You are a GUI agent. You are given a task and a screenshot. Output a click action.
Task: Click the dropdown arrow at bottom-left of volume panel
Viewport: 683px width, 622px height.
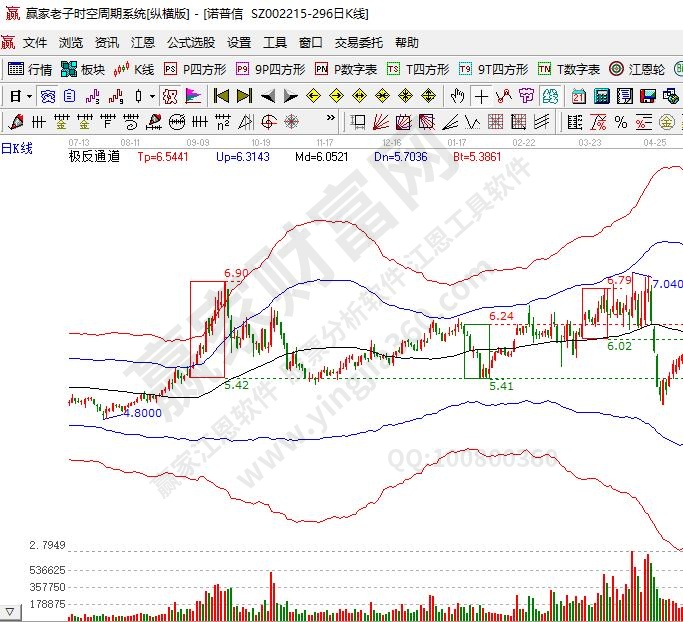[x=11, y=609]
